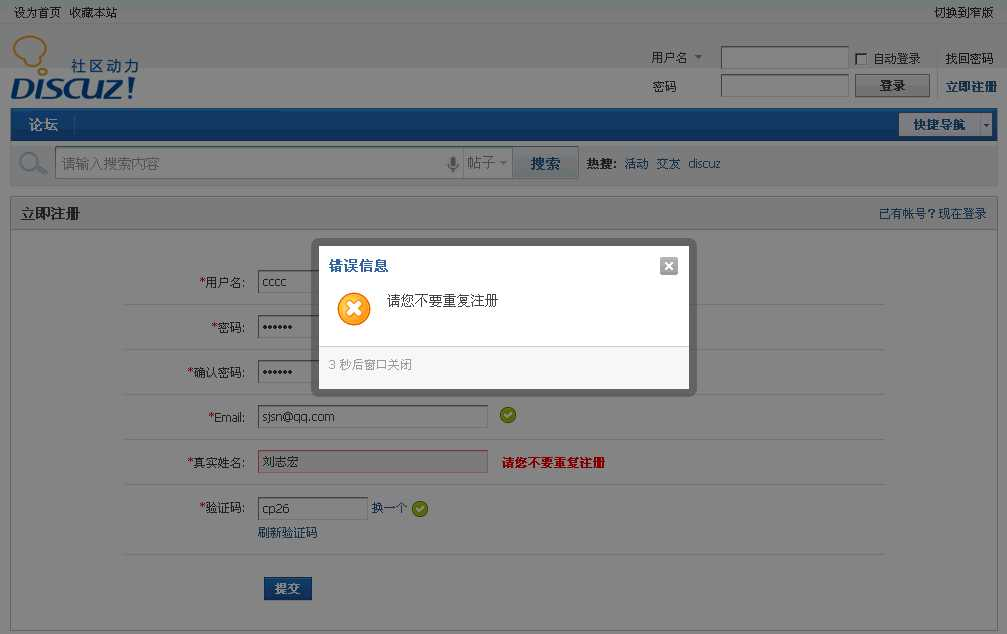Submit the form with 提交 button

(x=288, y=588)
